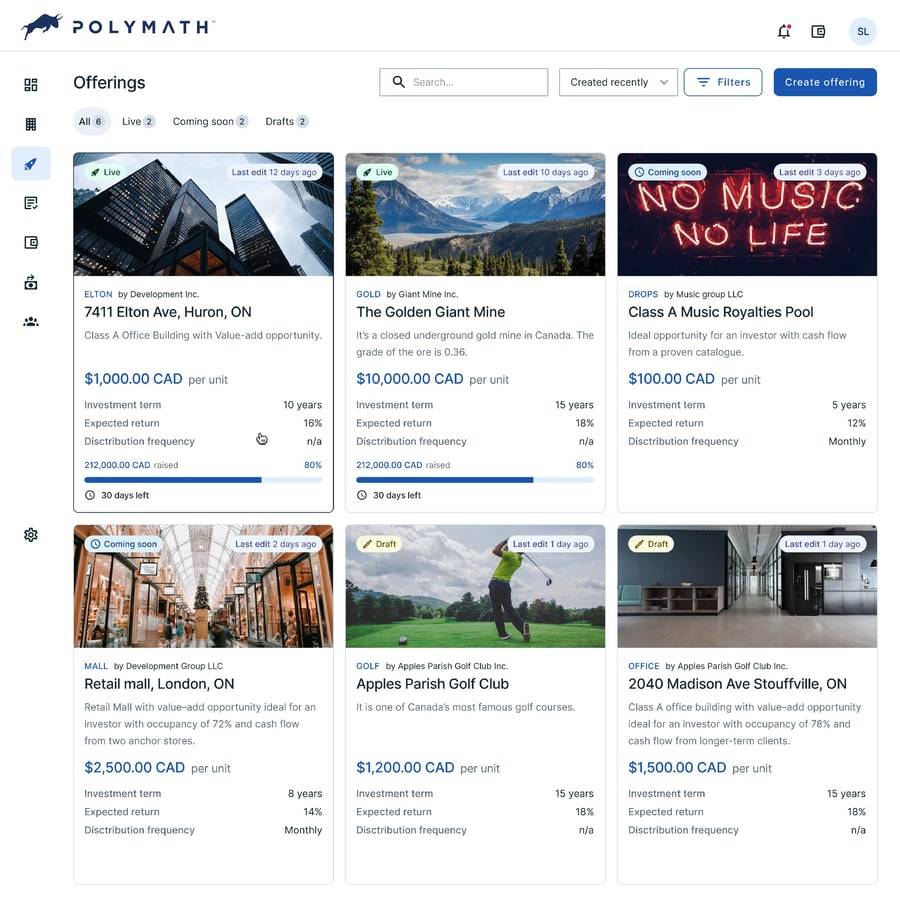Open the settings gear icon

click(31, 535)
